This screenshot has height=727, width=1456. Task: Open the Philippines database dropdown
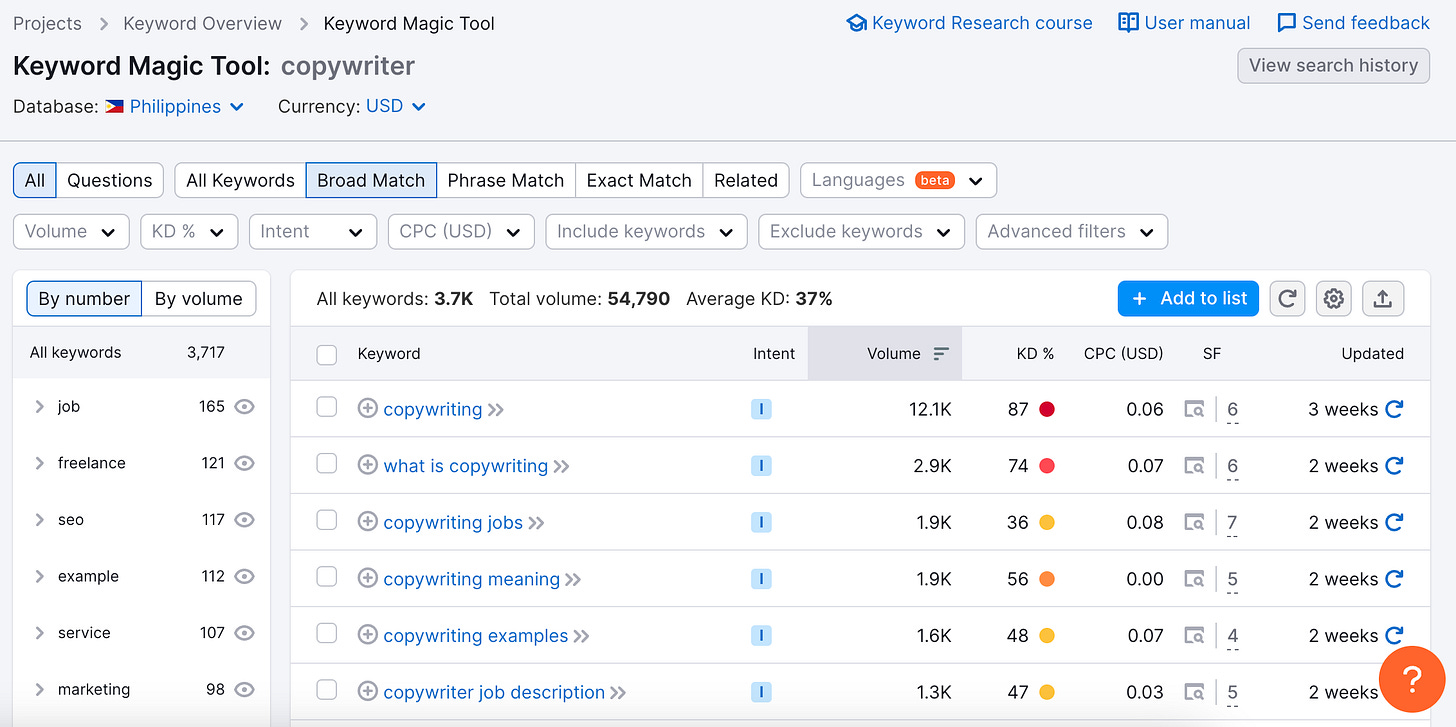coord(175,106)
